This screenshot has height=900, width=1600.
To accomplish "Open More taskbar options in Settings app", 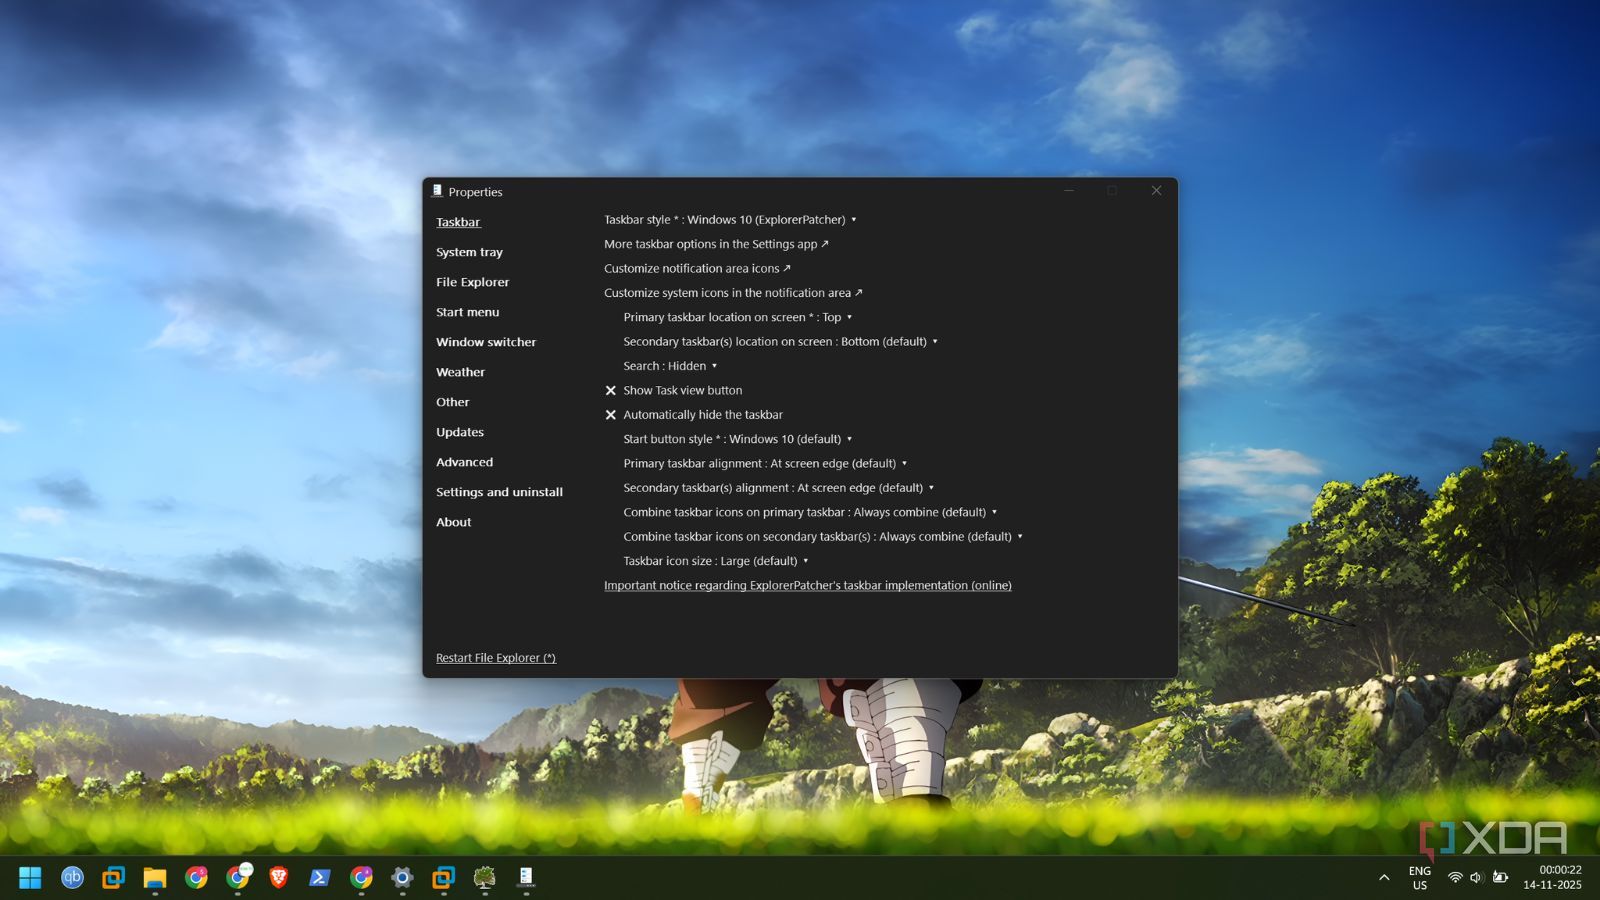I will 716,244.
